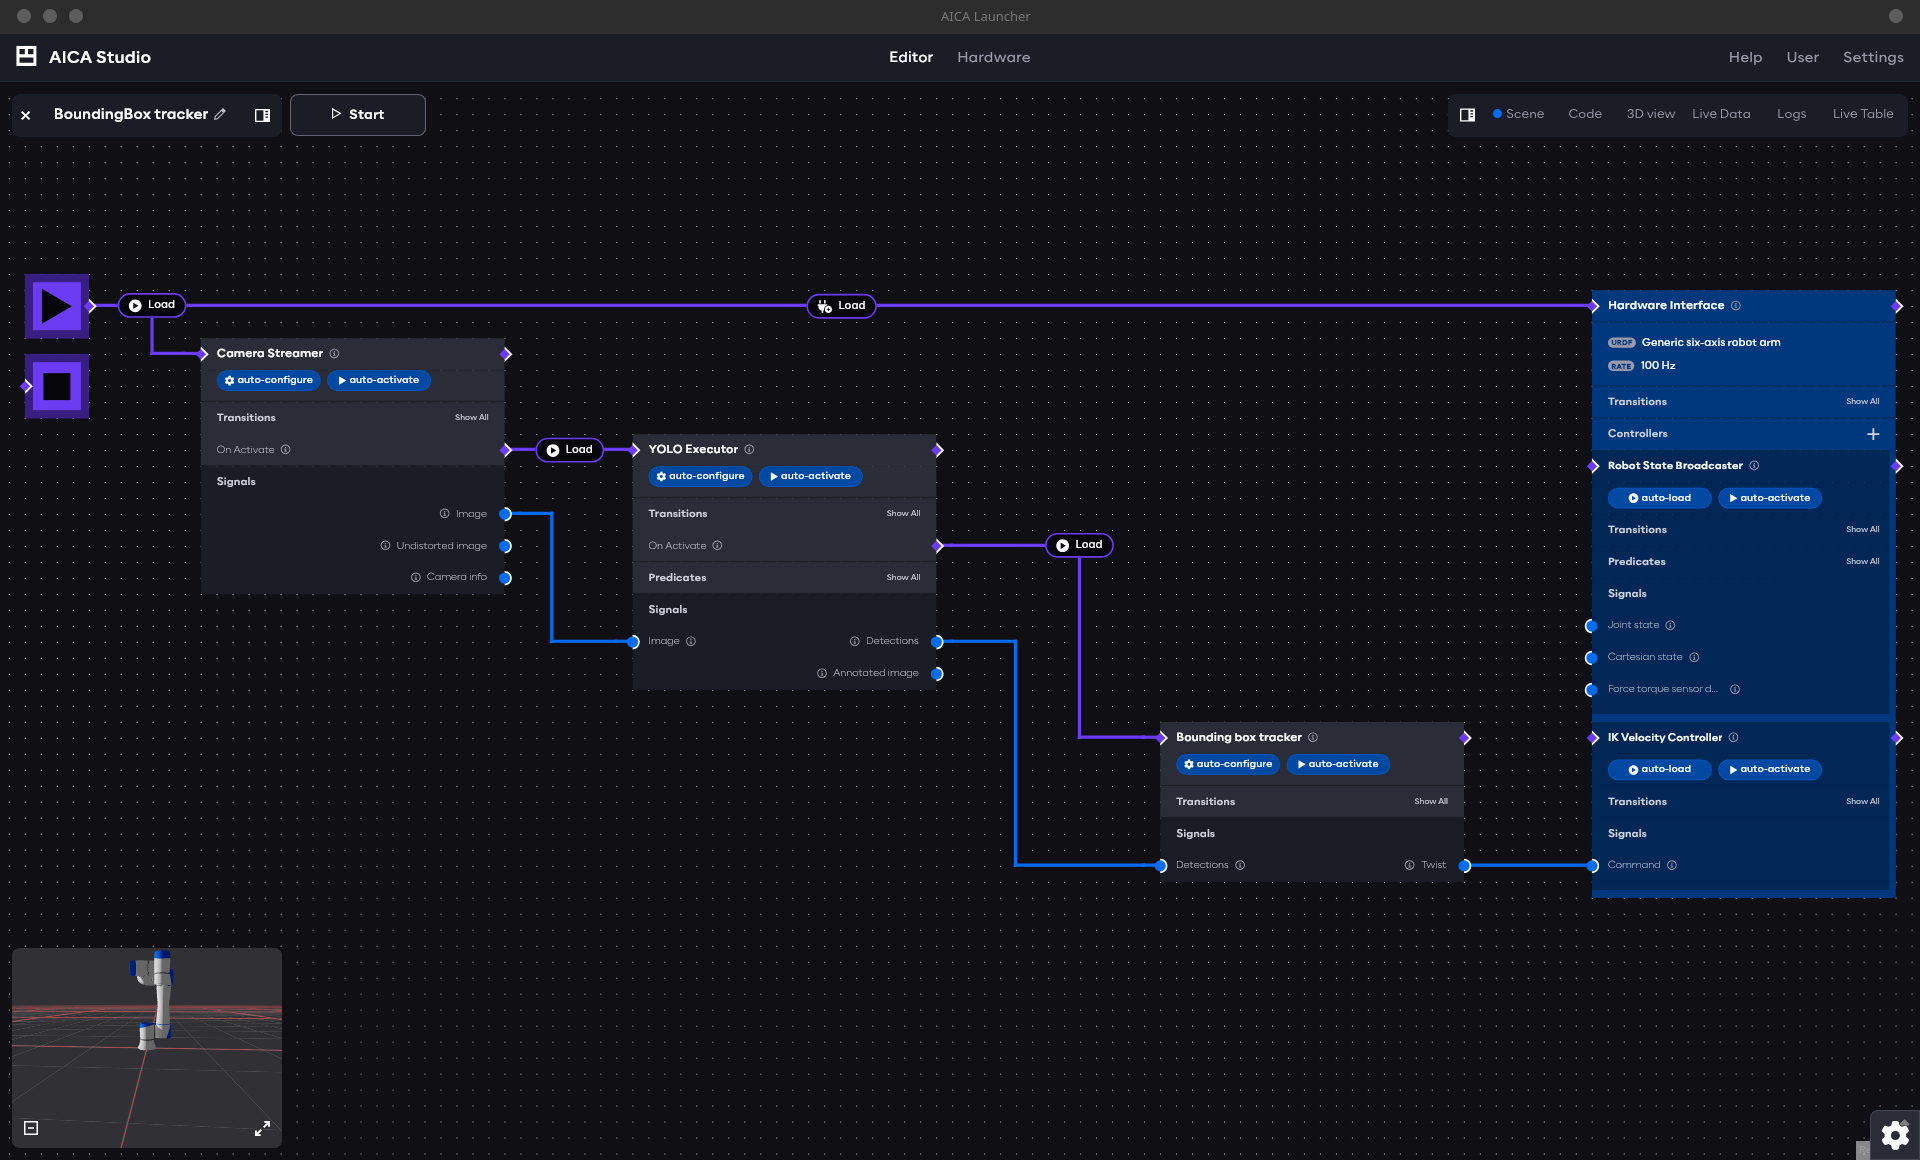This screenshot has height=1160, width=1920.
Task: Open the Hardware tab
Action: coord(992,57)
